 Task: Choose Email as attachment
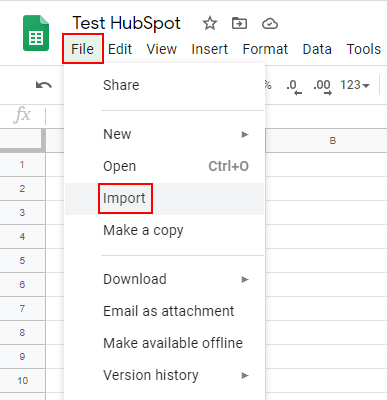pyautogui.click(x=165, y=311)
